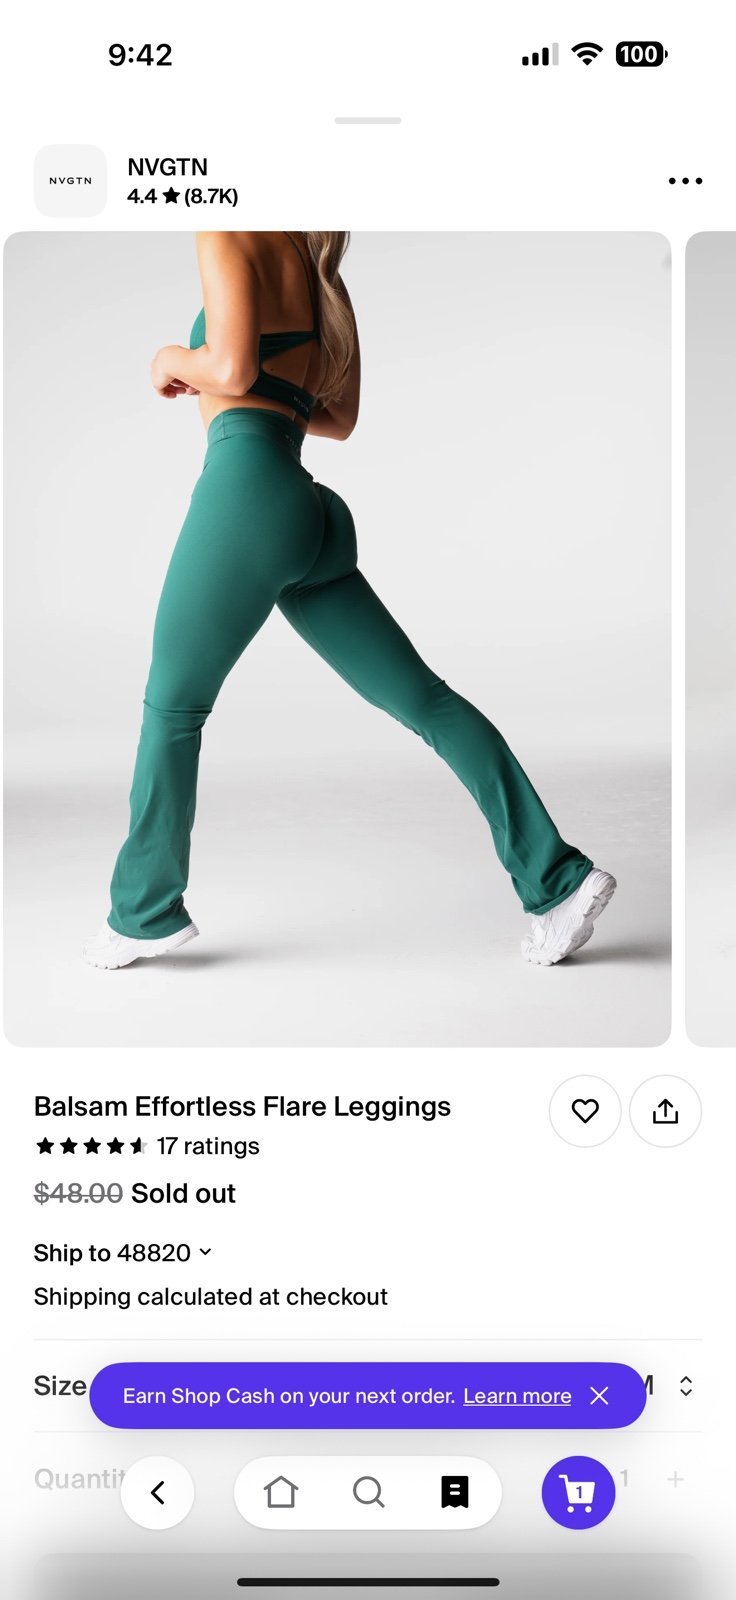Go back with the left chevron button
736x1600 pixels.
157,1493
